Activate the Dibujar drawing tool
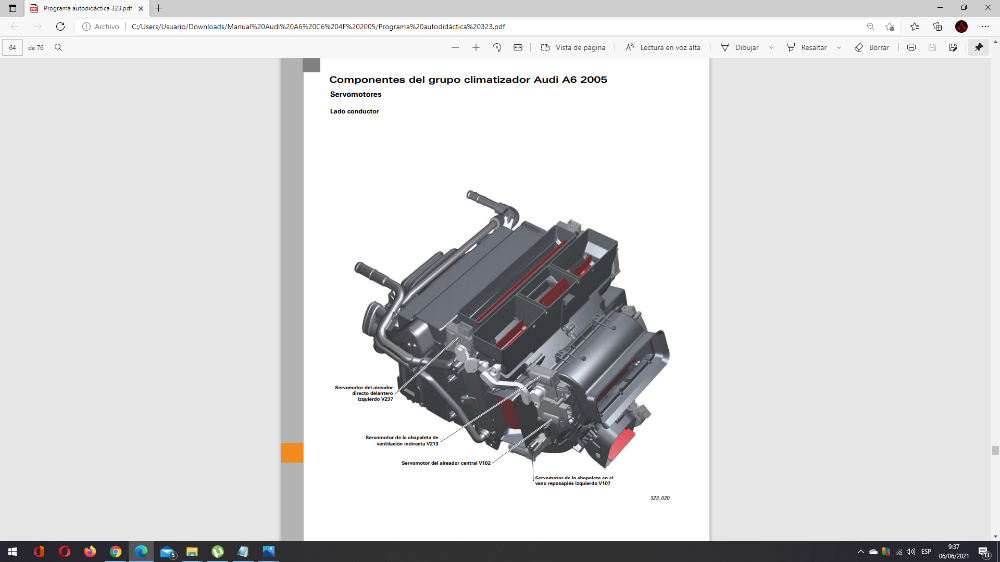The image size is (1000, 562). pos(739,47)
